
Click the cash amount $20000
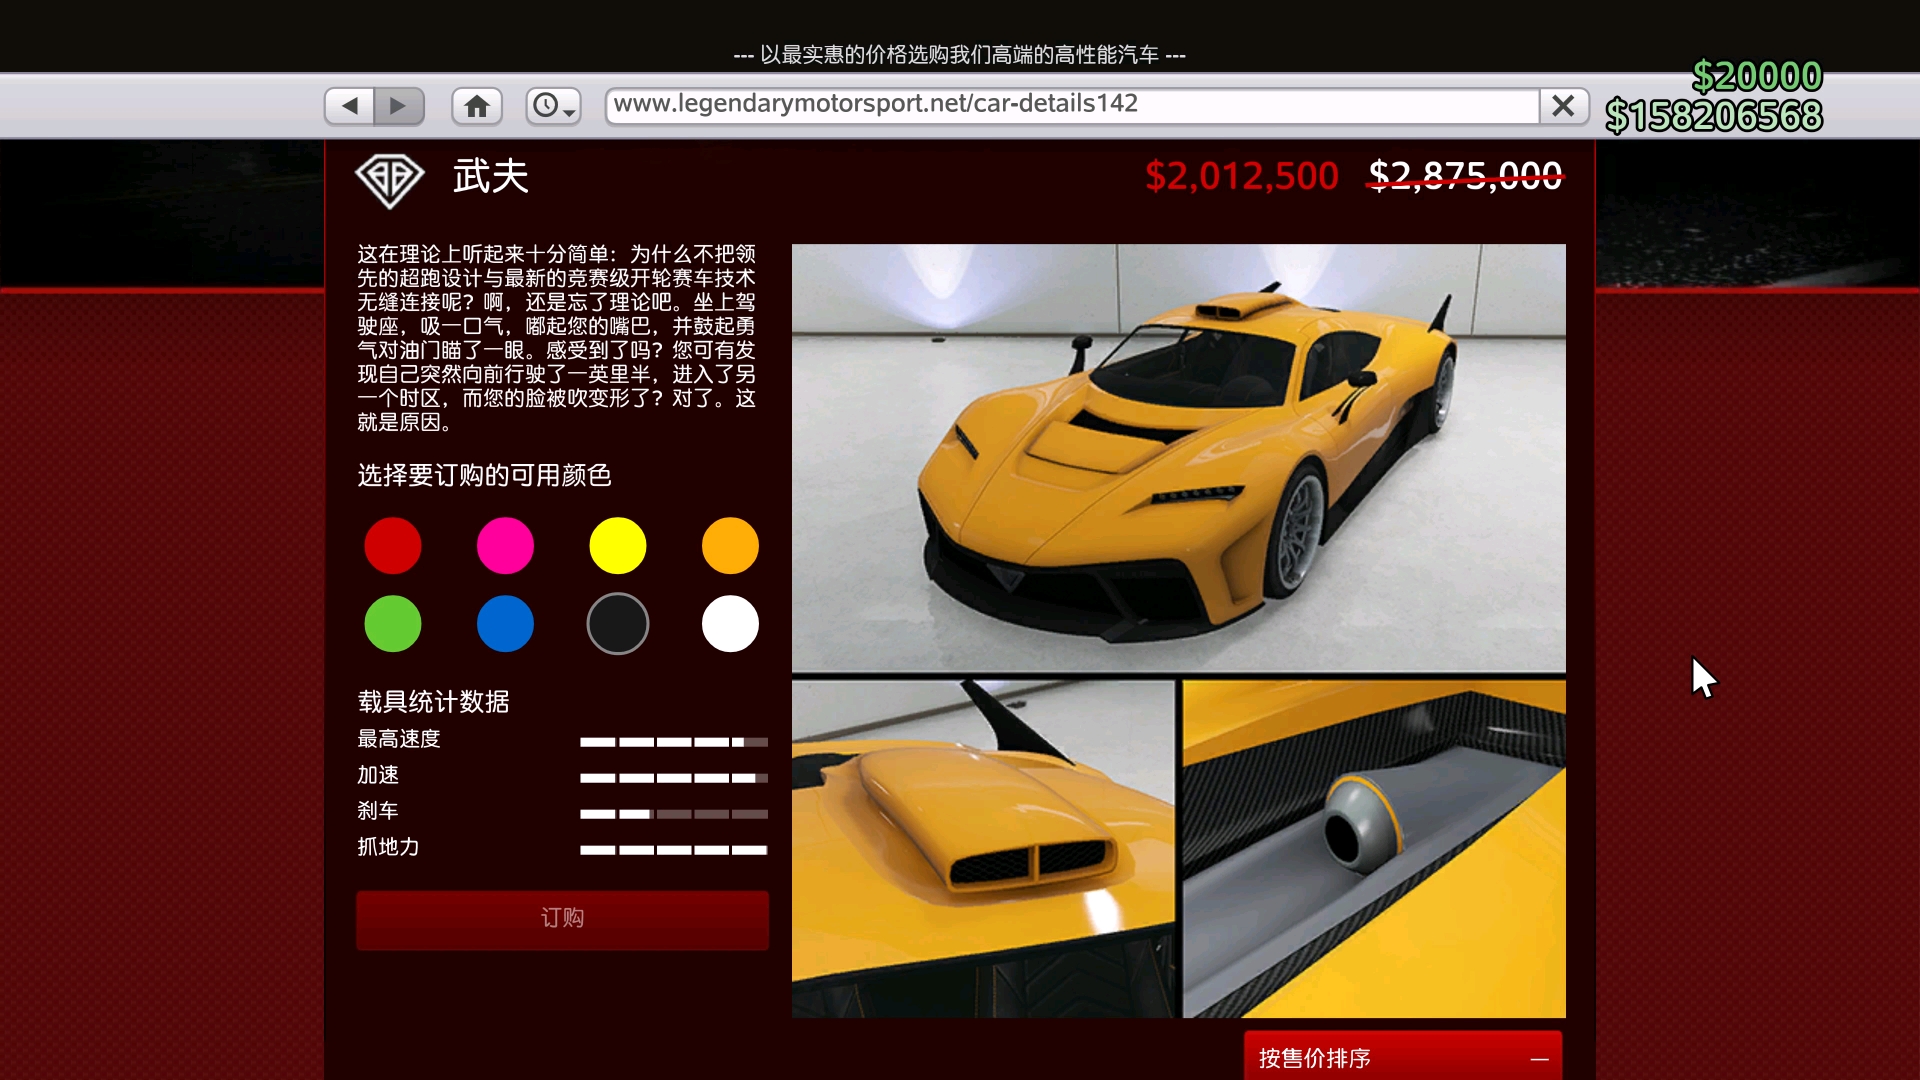coord(1757,76)
